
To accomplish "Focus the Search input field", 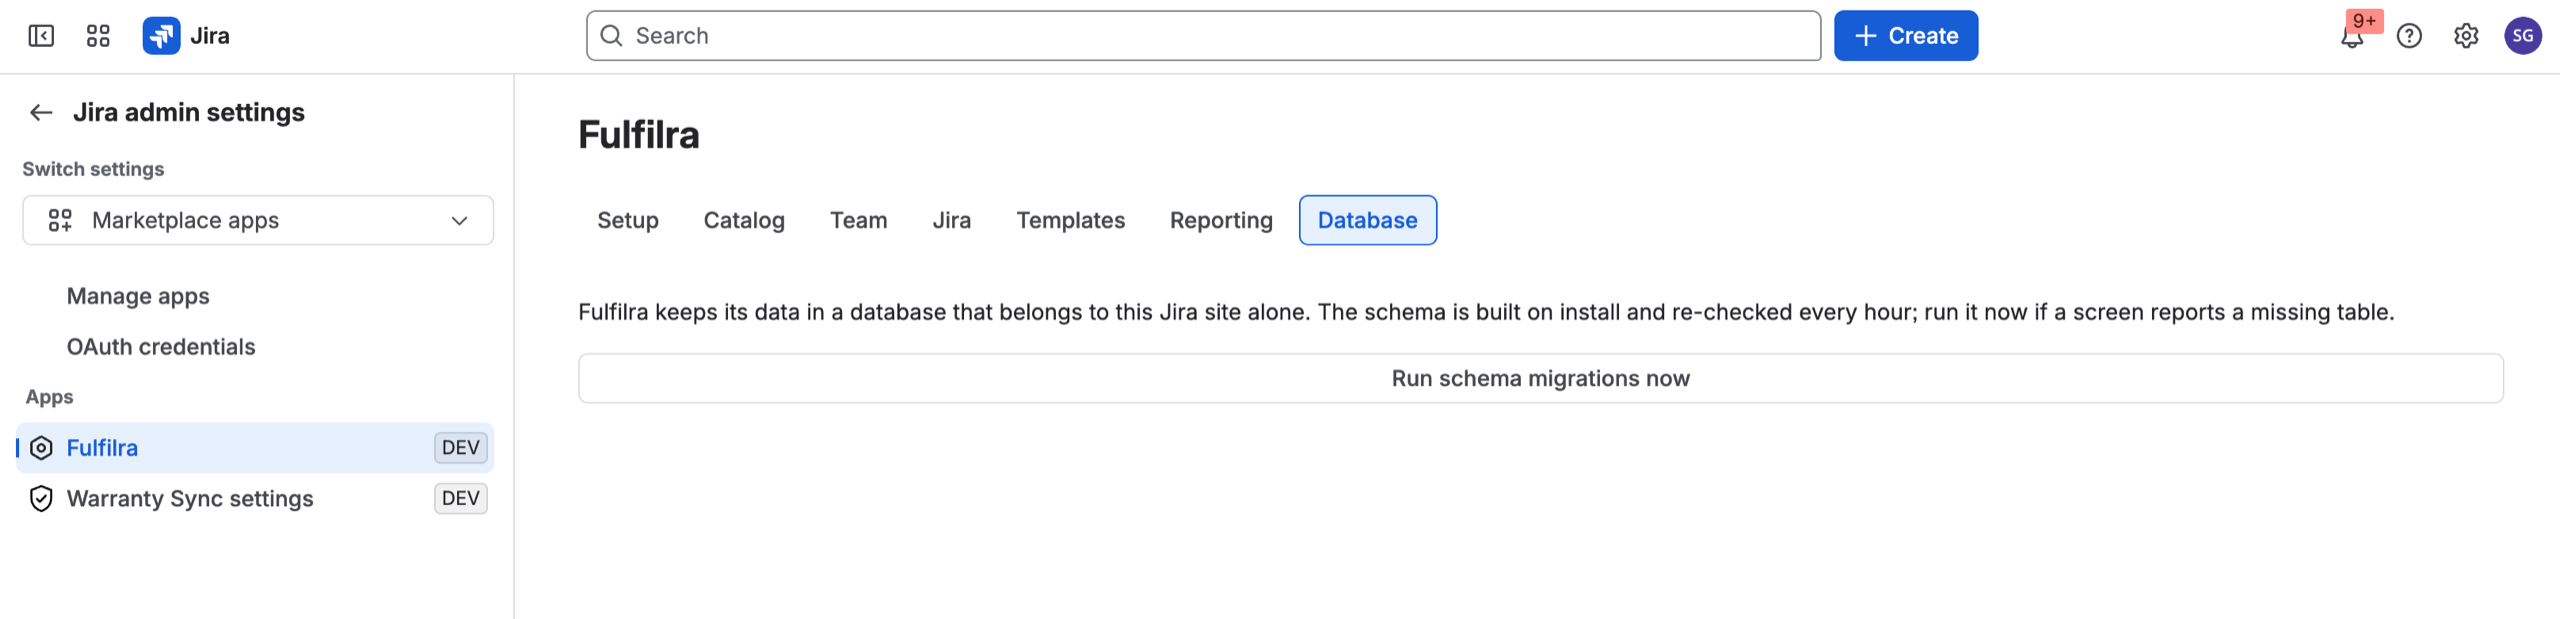I will tap(1203, 36).
